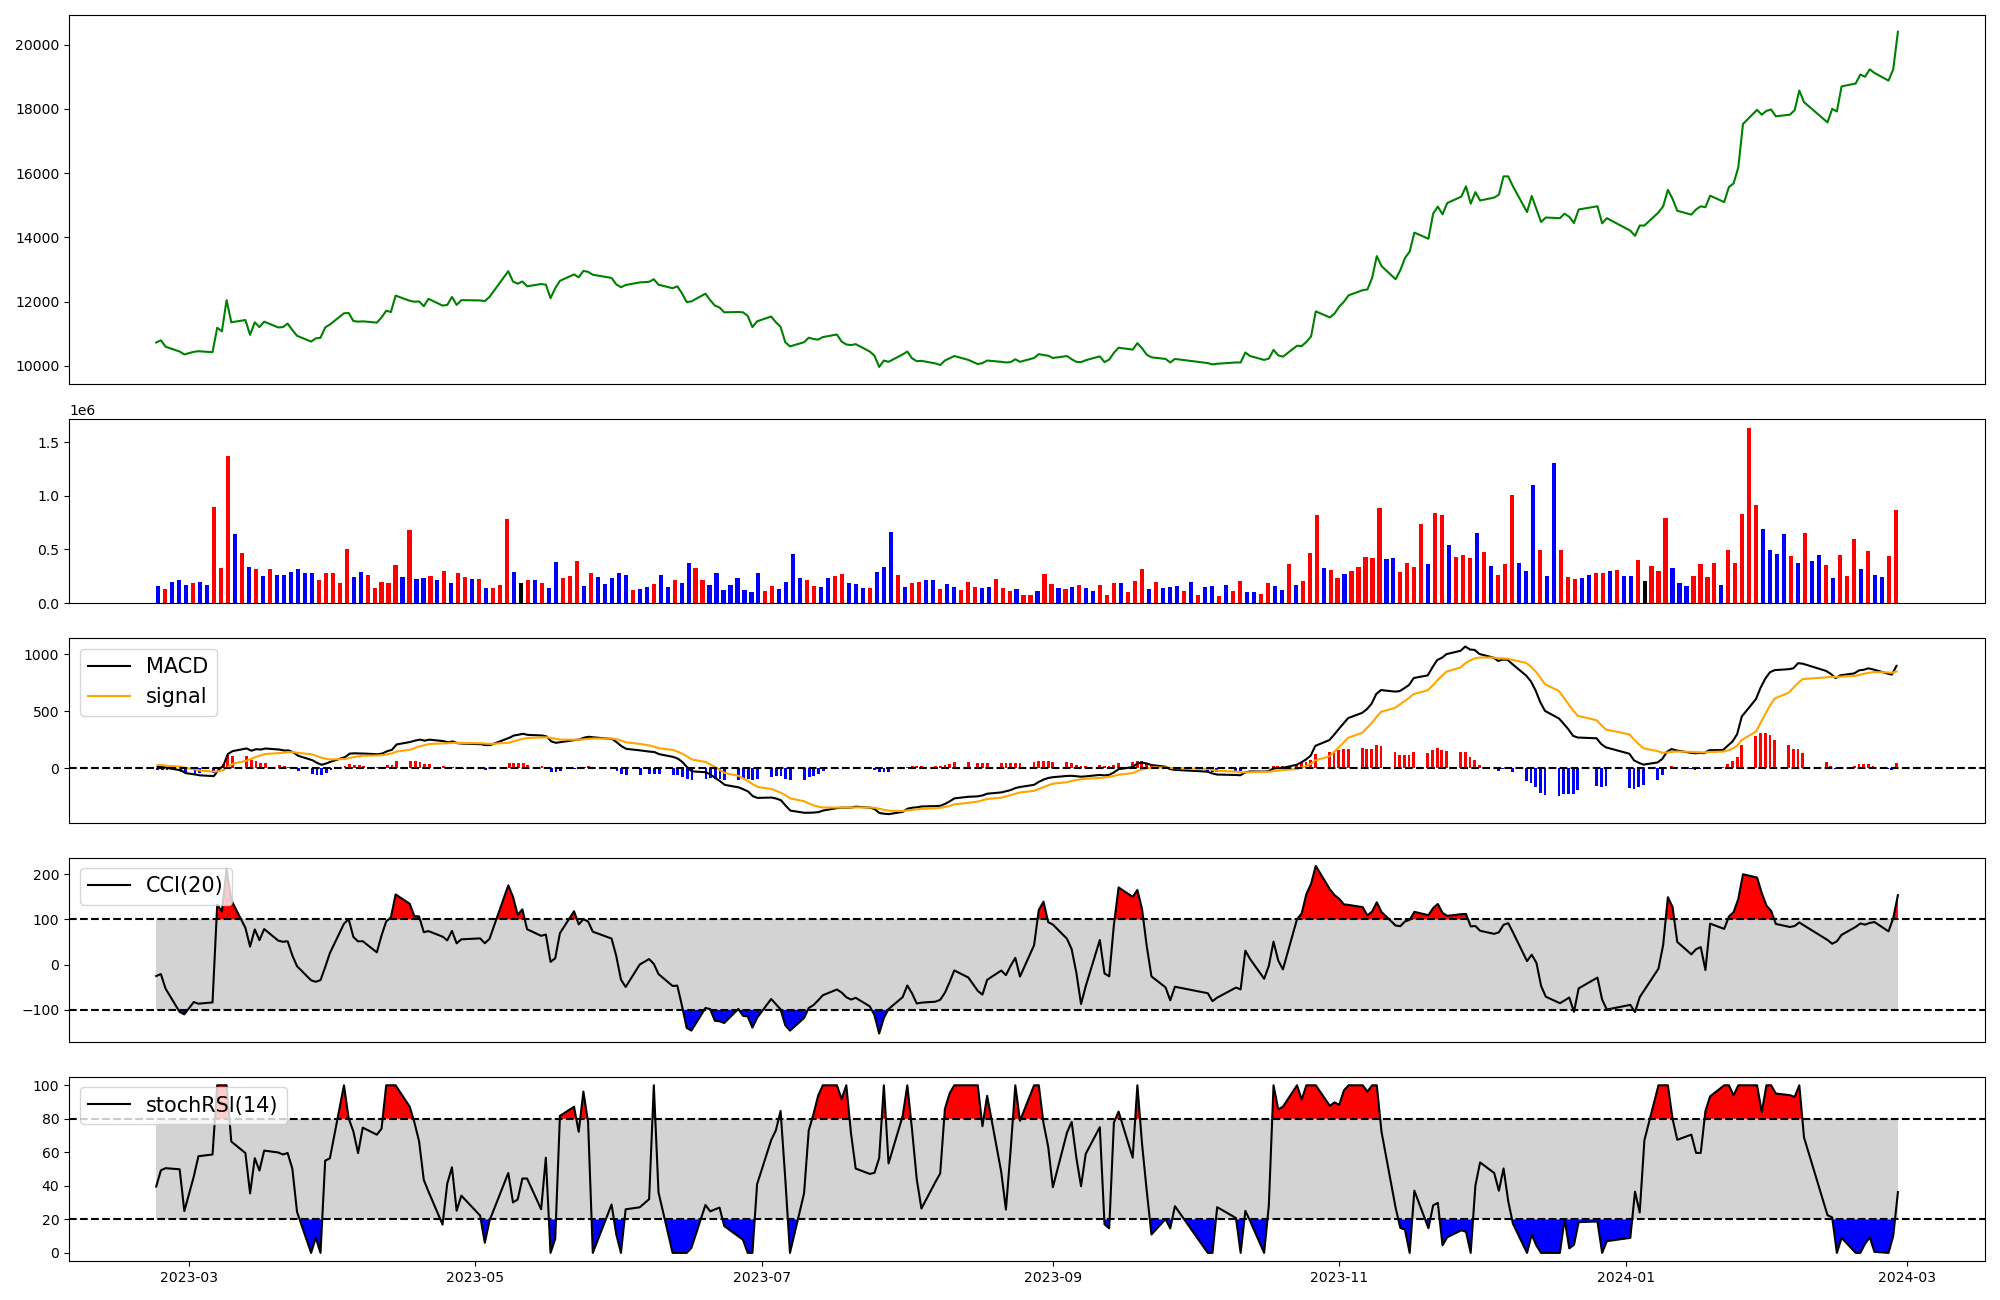Click the 2024-01 date tick label
The height and width of the screenshot is (1300, 2000).
click(1626, 1277)
